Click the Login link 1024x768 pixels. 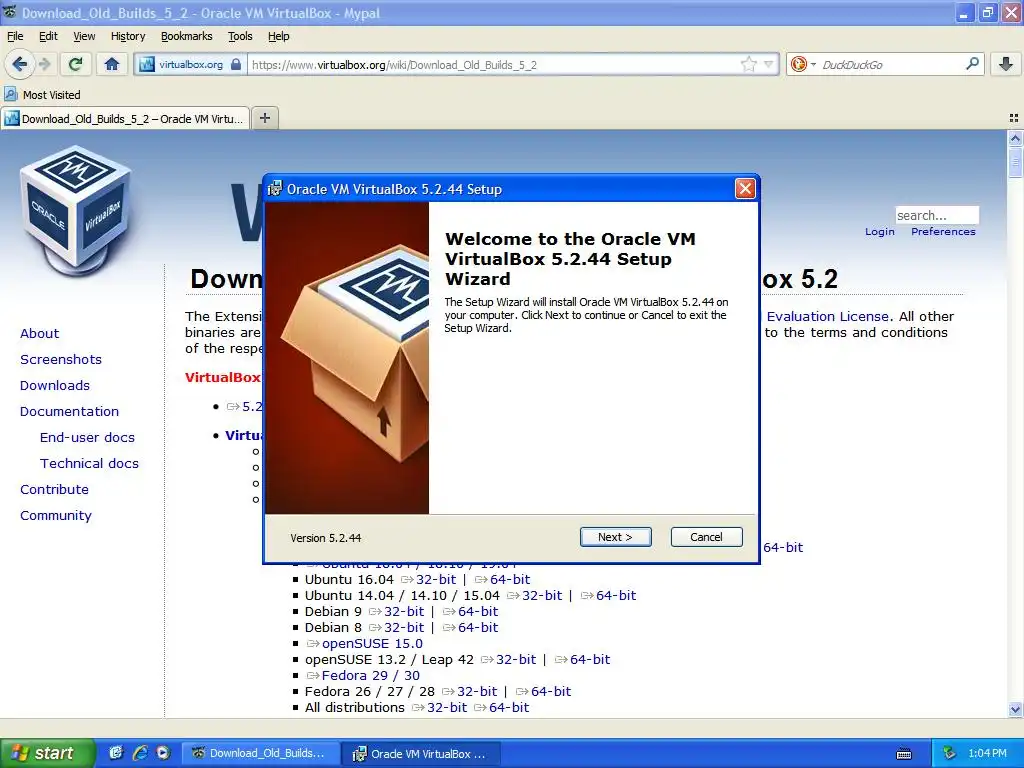click(x=880, y=232)
